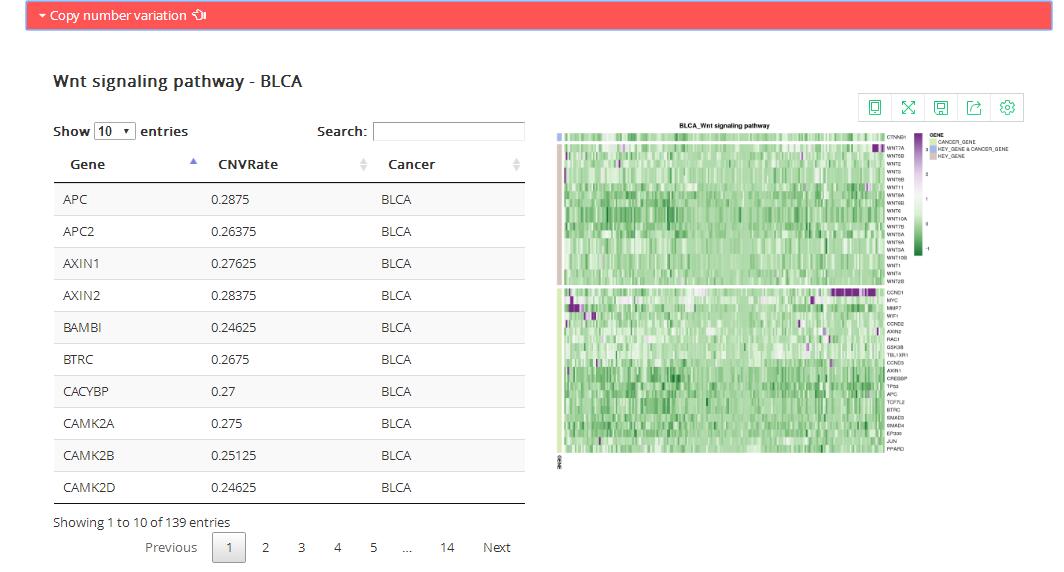Select page 5 in pagination

[x=373, y=547]
